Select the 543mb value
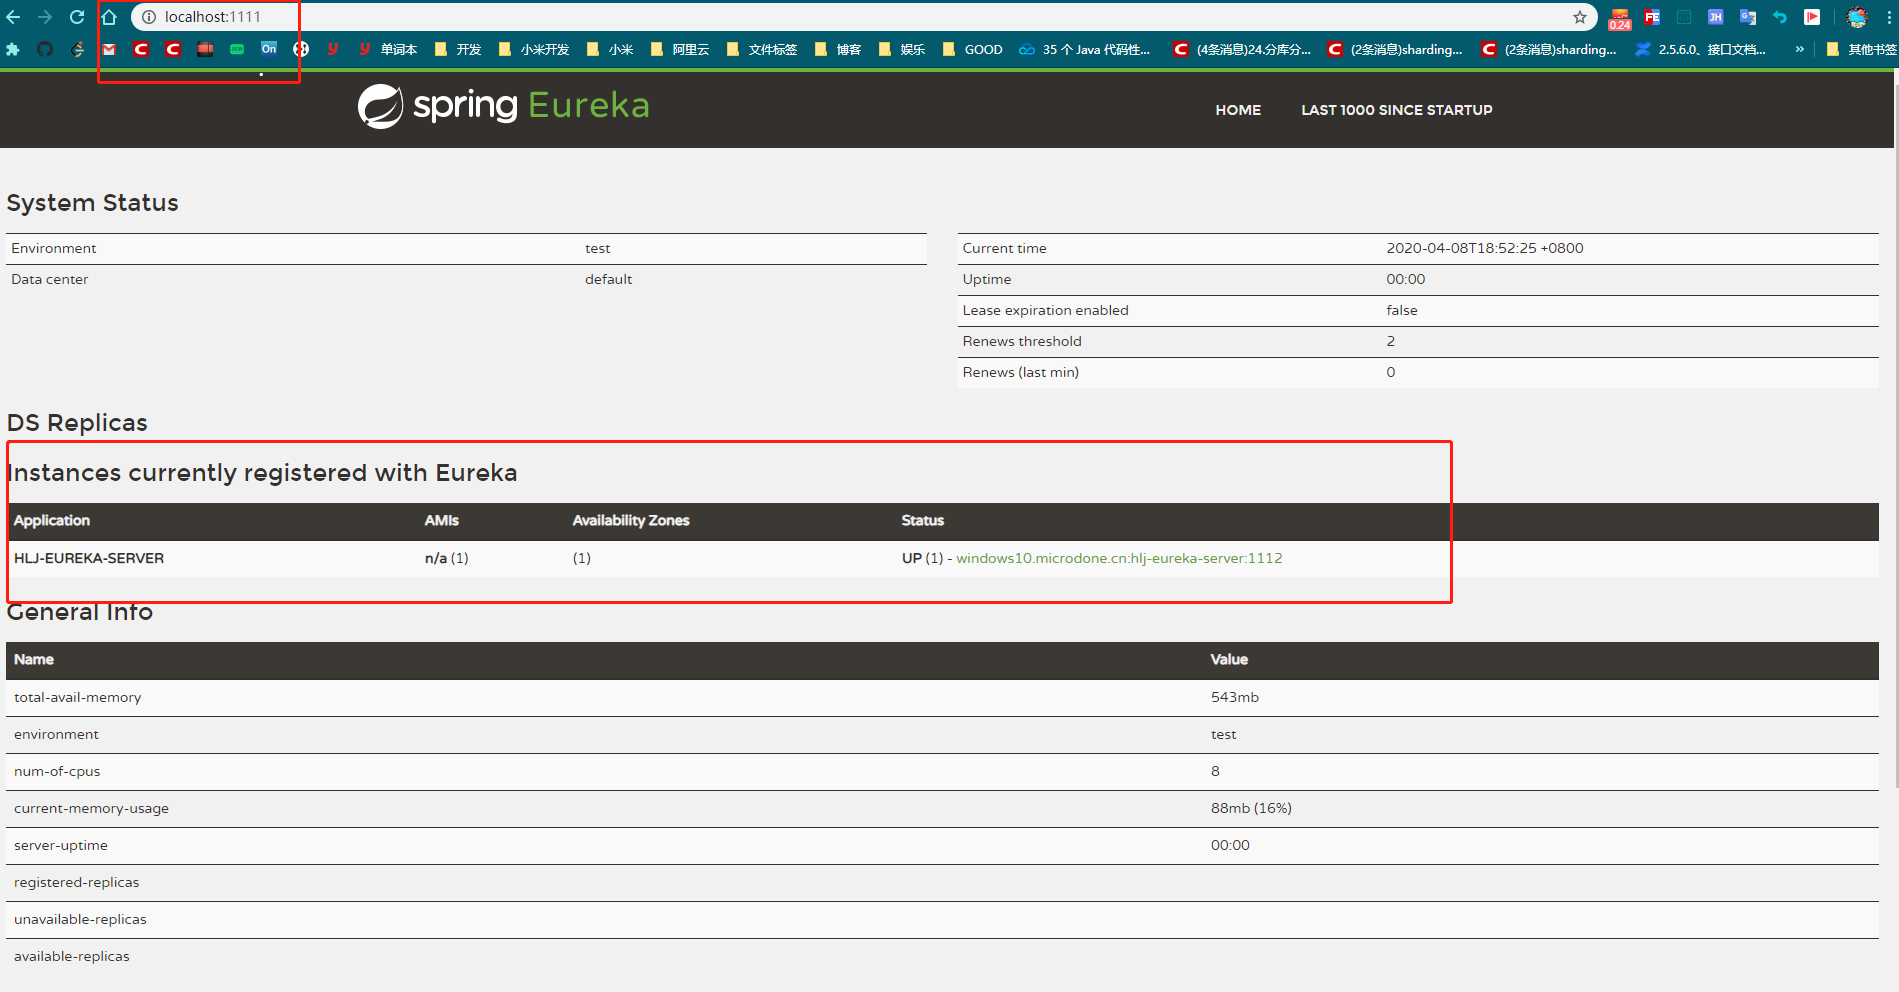 pos(1235,697)
